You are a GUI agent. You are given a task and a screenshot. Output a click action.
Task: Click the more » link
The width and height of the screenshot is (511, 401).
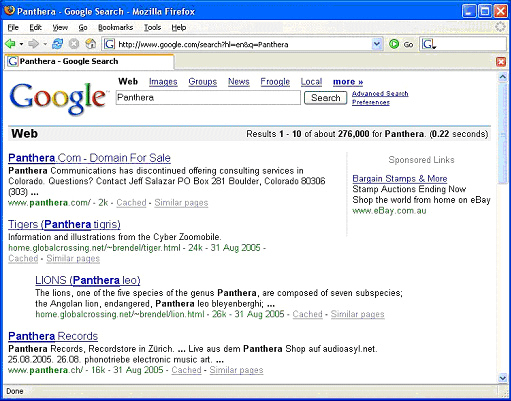(x=348, y=82)
